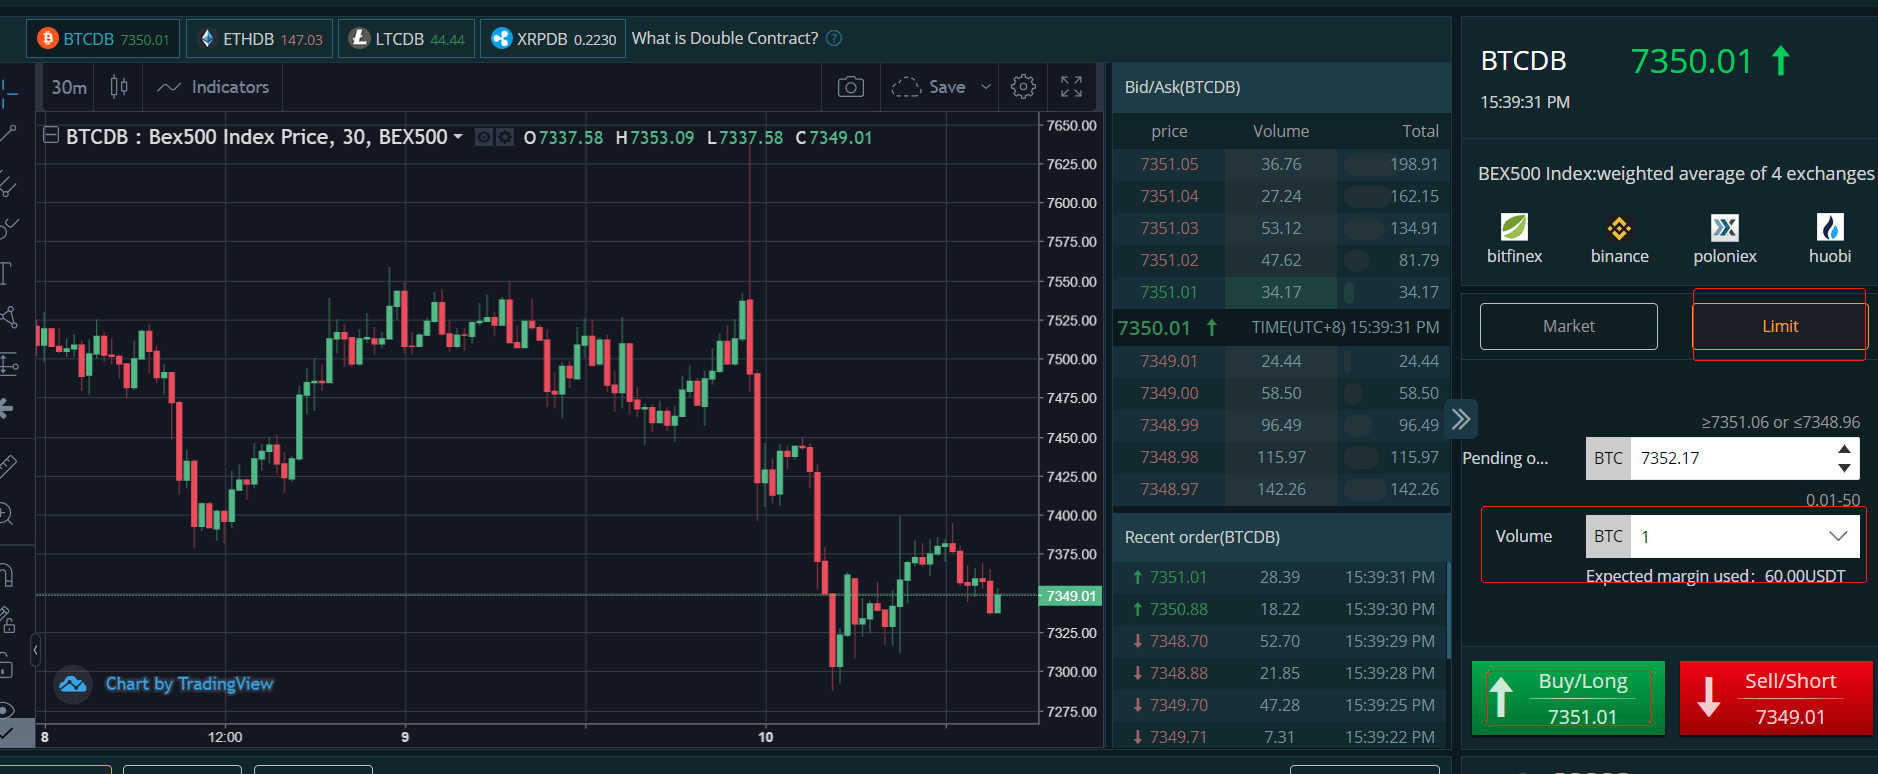
Task: Click the Sell/Short 7349.01 button
Action: 1776,698
